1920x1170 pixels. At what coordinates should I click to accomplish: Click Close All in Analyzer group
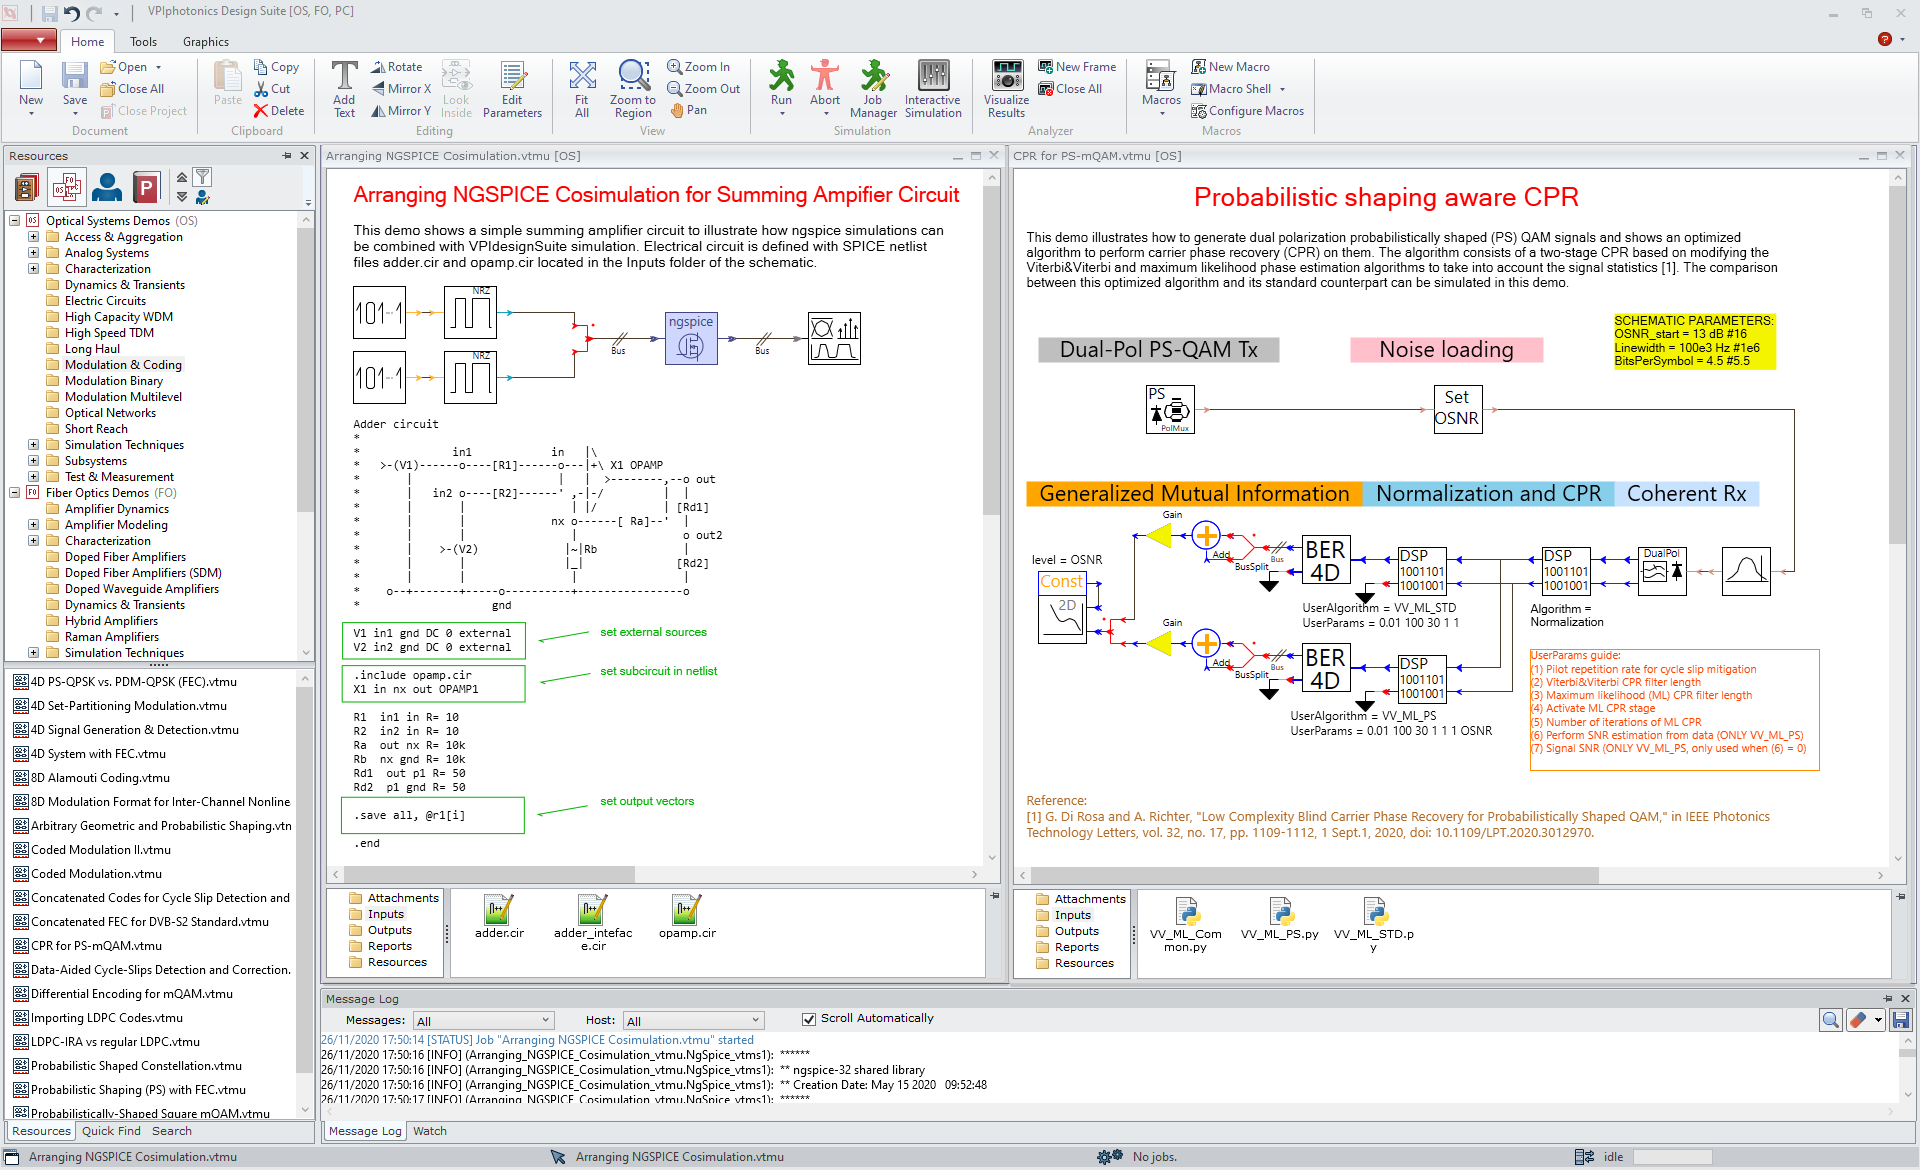coord(1070,89)
